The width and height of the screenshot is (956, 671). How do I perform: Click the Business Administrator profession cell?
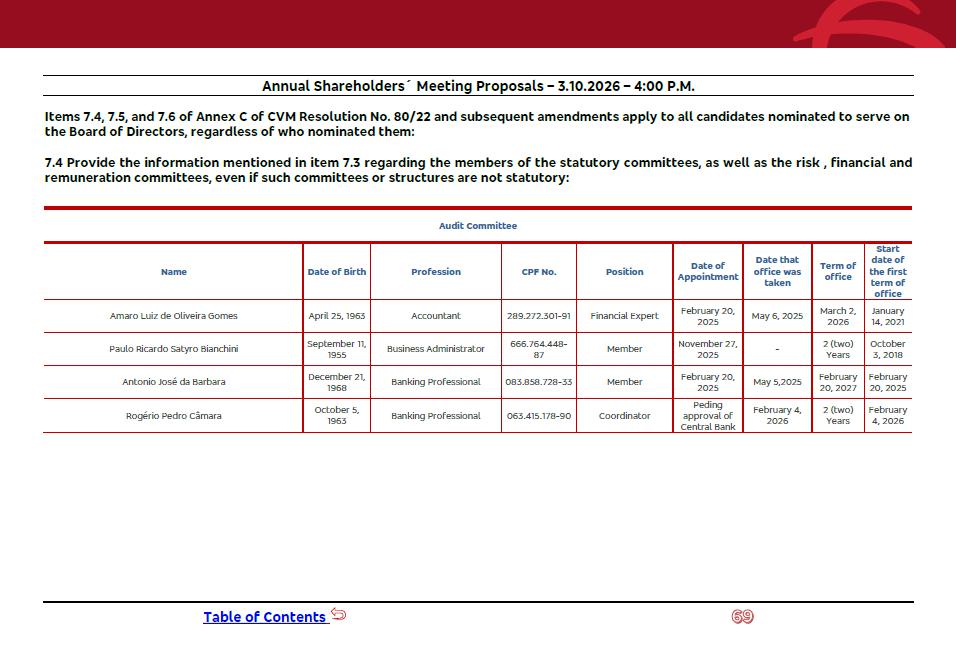(436, 349)
